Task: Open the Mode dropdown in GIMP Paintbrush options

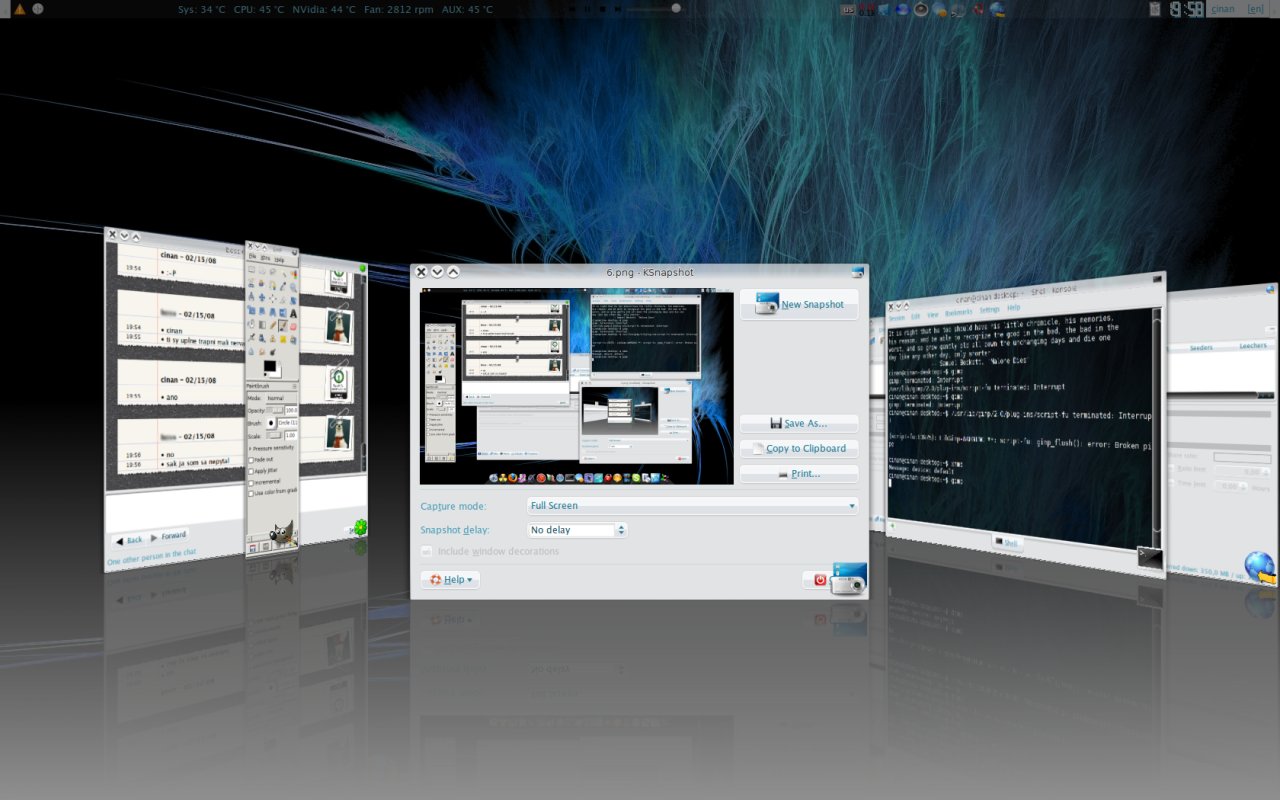Action: click(x=282, y=398)
